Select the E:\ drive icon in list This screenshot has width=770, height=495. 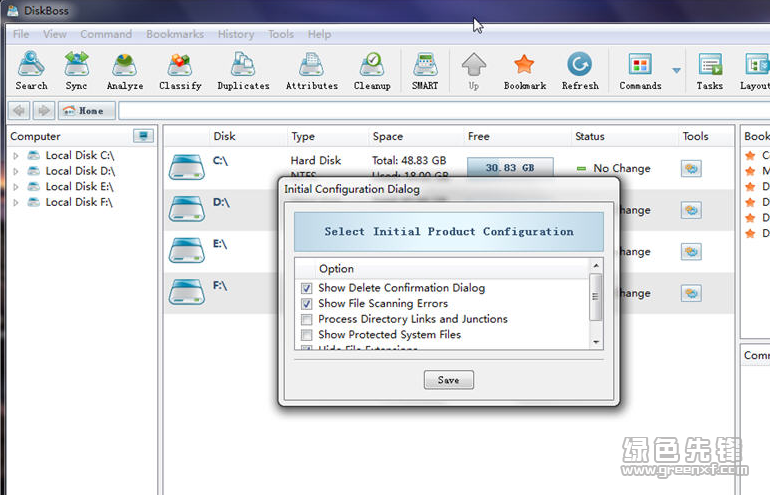click(187, 250)
